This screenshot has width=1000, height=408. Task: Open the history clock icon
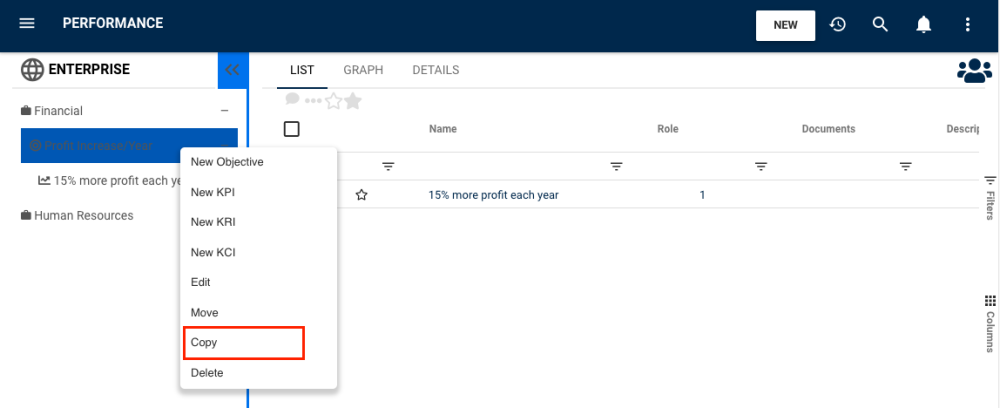(x=838, y=24)
